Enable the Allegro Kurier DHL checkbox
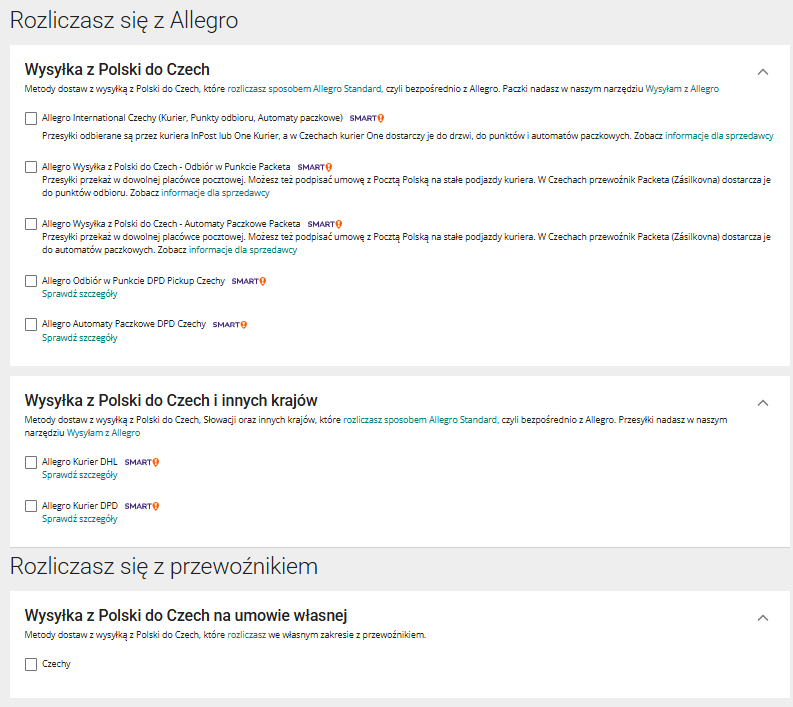This screenshot has width=793, height=707. [x=31, y=462]
